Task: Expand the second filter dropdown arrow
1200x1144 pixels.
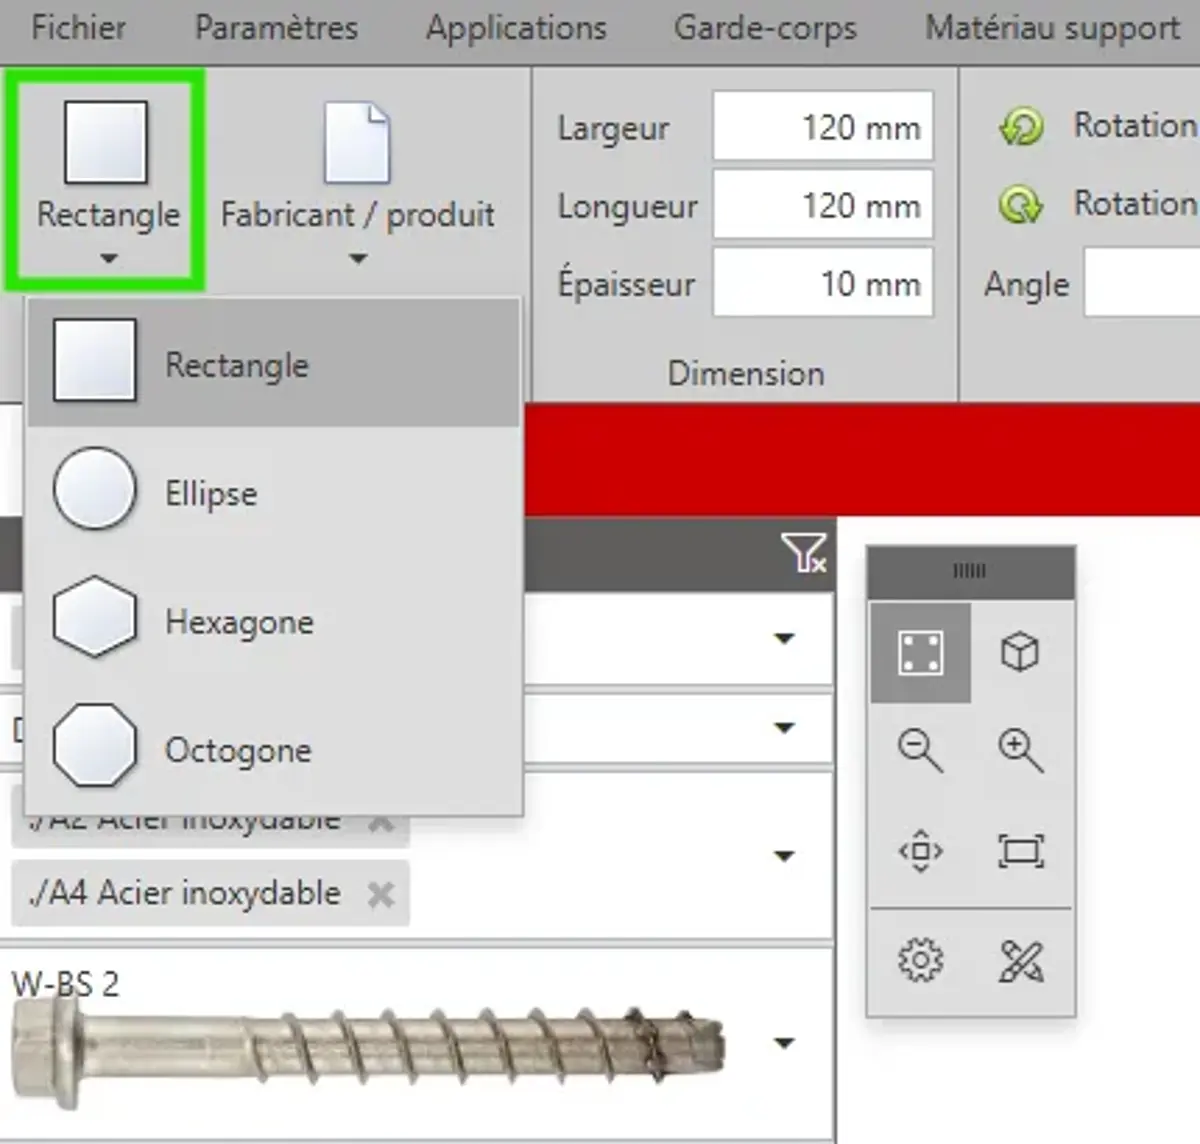Action: click(785, 727)
